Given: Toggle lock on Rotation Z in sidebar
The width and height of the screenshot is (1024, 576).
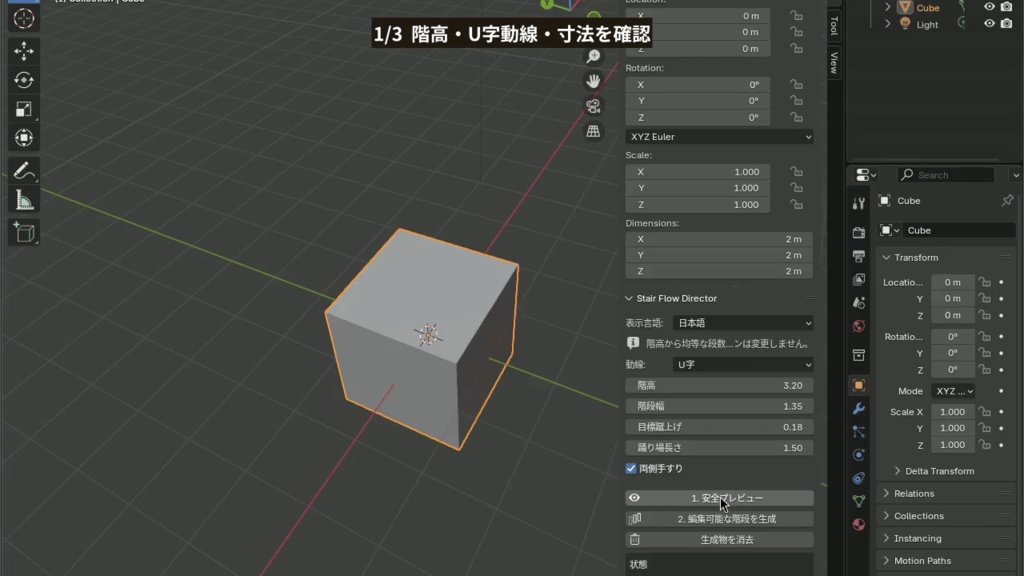Looking at the screenshot, I should point(796,118).
